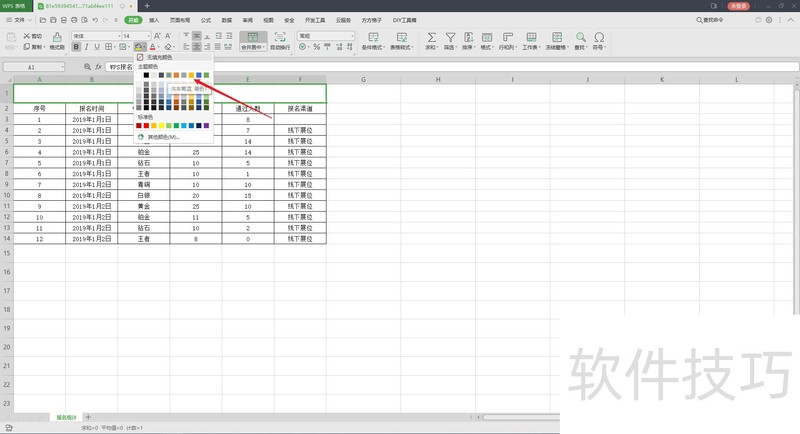
Task: Click the auto wrap (自动换行) icon
Action: click(x=280, y=37)
